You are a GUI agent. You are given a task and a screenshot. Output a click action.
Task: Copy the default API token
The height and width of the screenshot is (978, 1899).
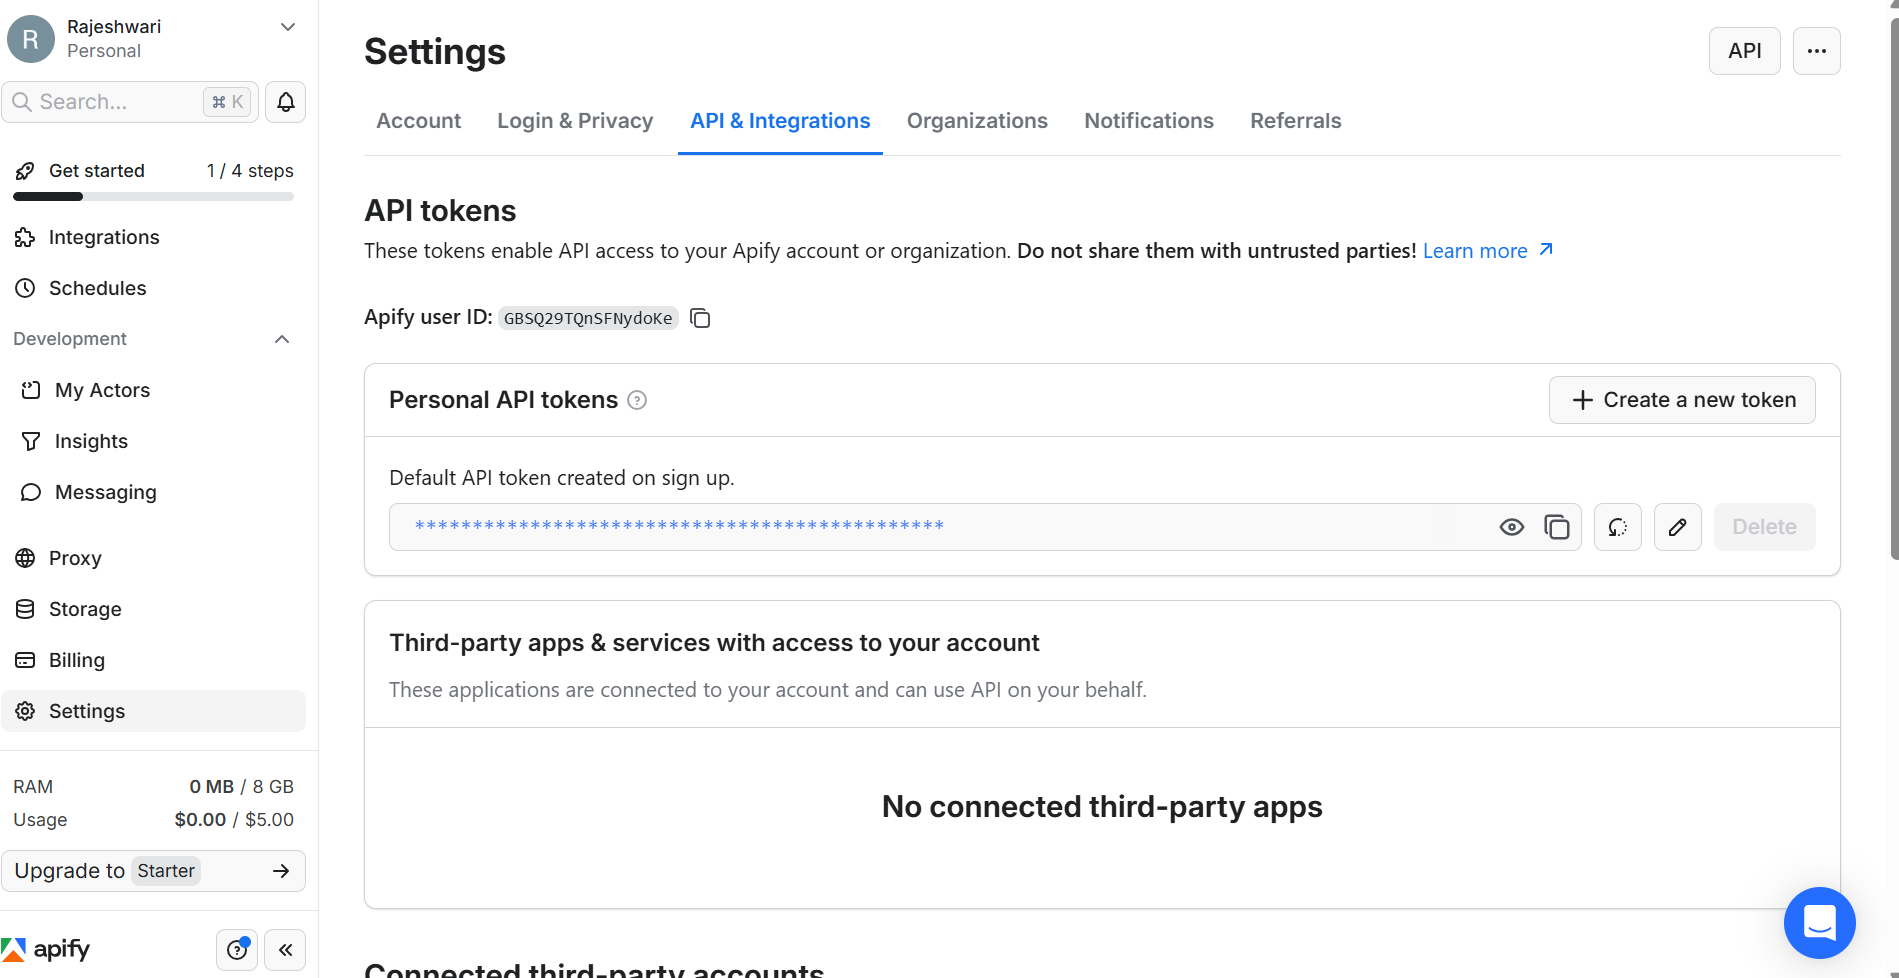coord(1557,526)
